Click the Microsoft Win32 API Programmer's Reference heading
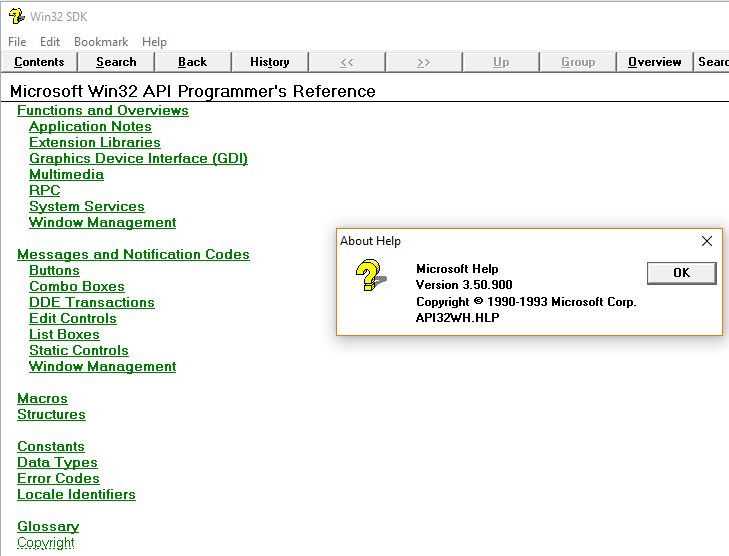Image resolution: width=729 pixels, height=556 pixels. [x=192, y=91]
